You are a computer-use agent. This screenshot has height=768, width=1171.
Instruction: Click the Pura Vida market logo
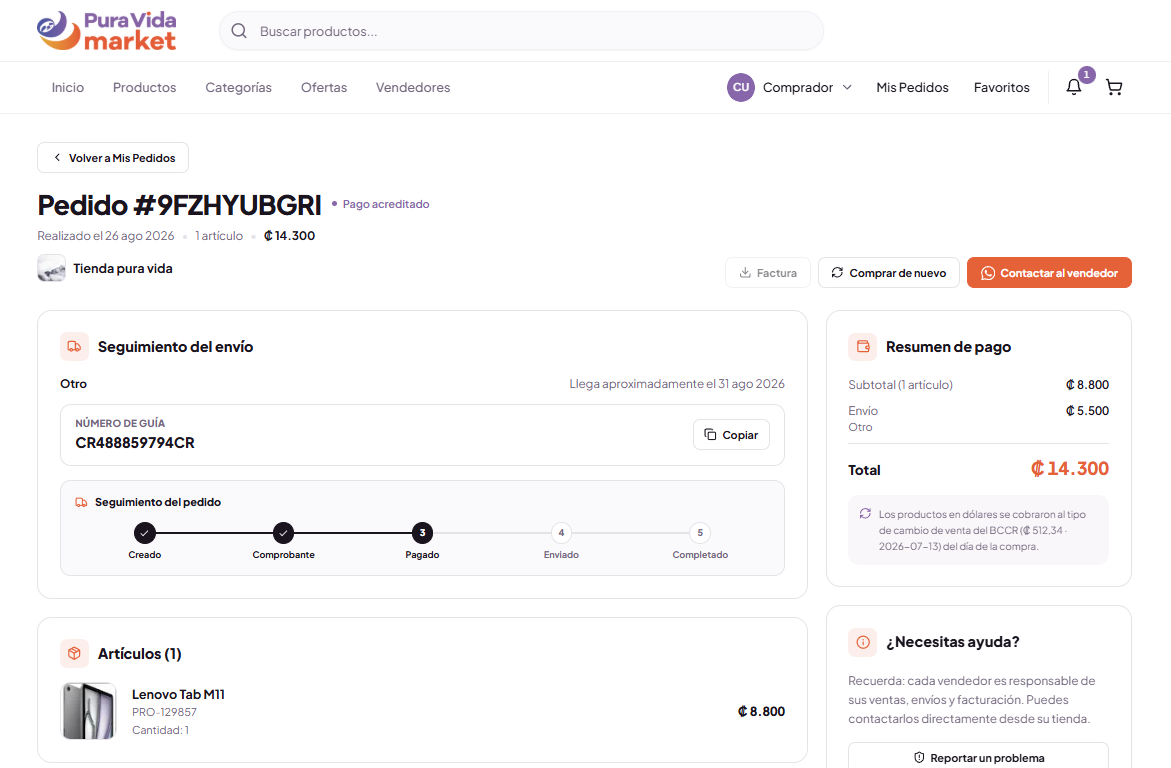107,31
